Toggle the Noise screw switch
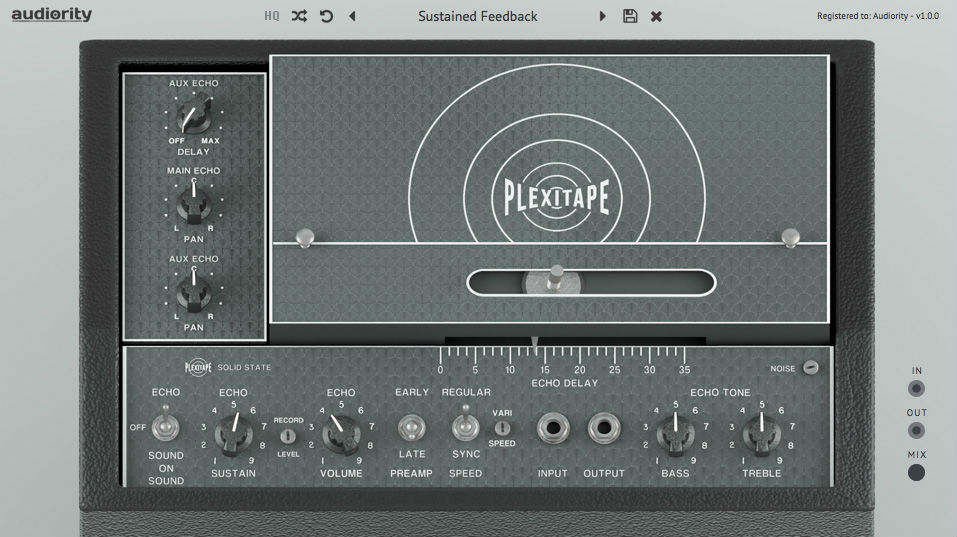The width and height of the screenshot is (957, 537). click(x=811, y=367)
